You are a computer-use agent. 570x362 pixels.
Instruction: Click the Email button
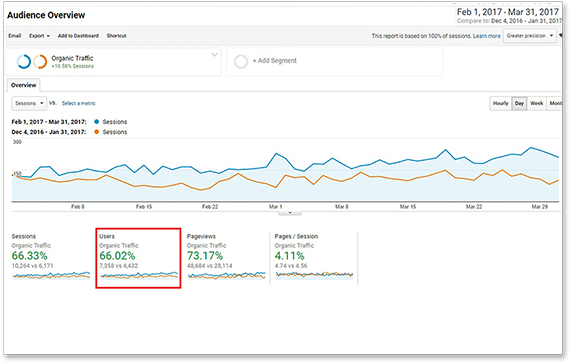point(15,36)
